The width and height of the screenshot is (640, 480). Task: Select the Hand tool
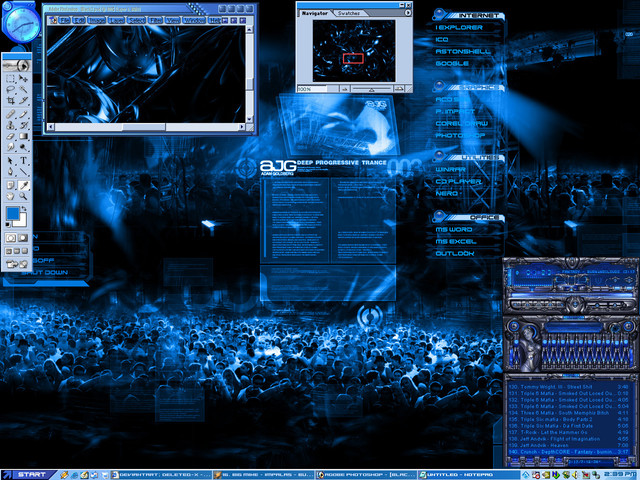point(10,197)
